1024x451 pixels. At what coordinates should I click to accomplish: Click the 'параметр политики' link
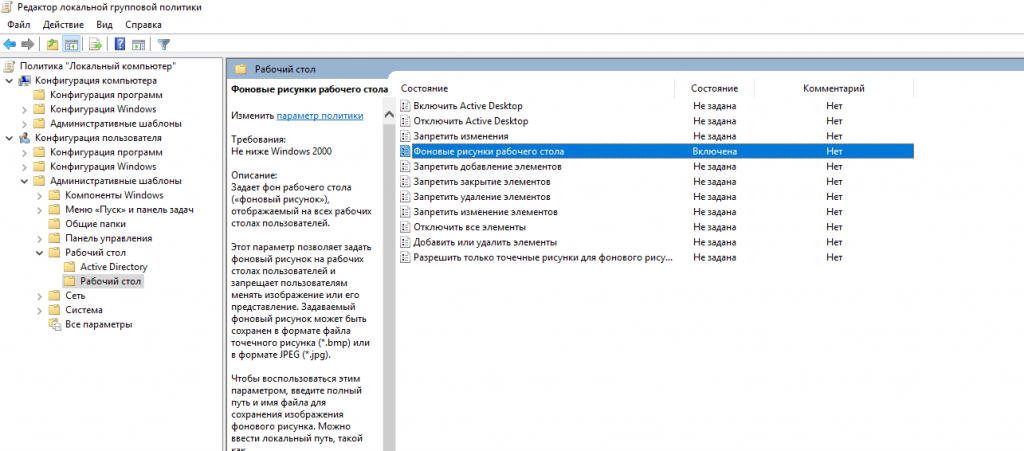320,116
